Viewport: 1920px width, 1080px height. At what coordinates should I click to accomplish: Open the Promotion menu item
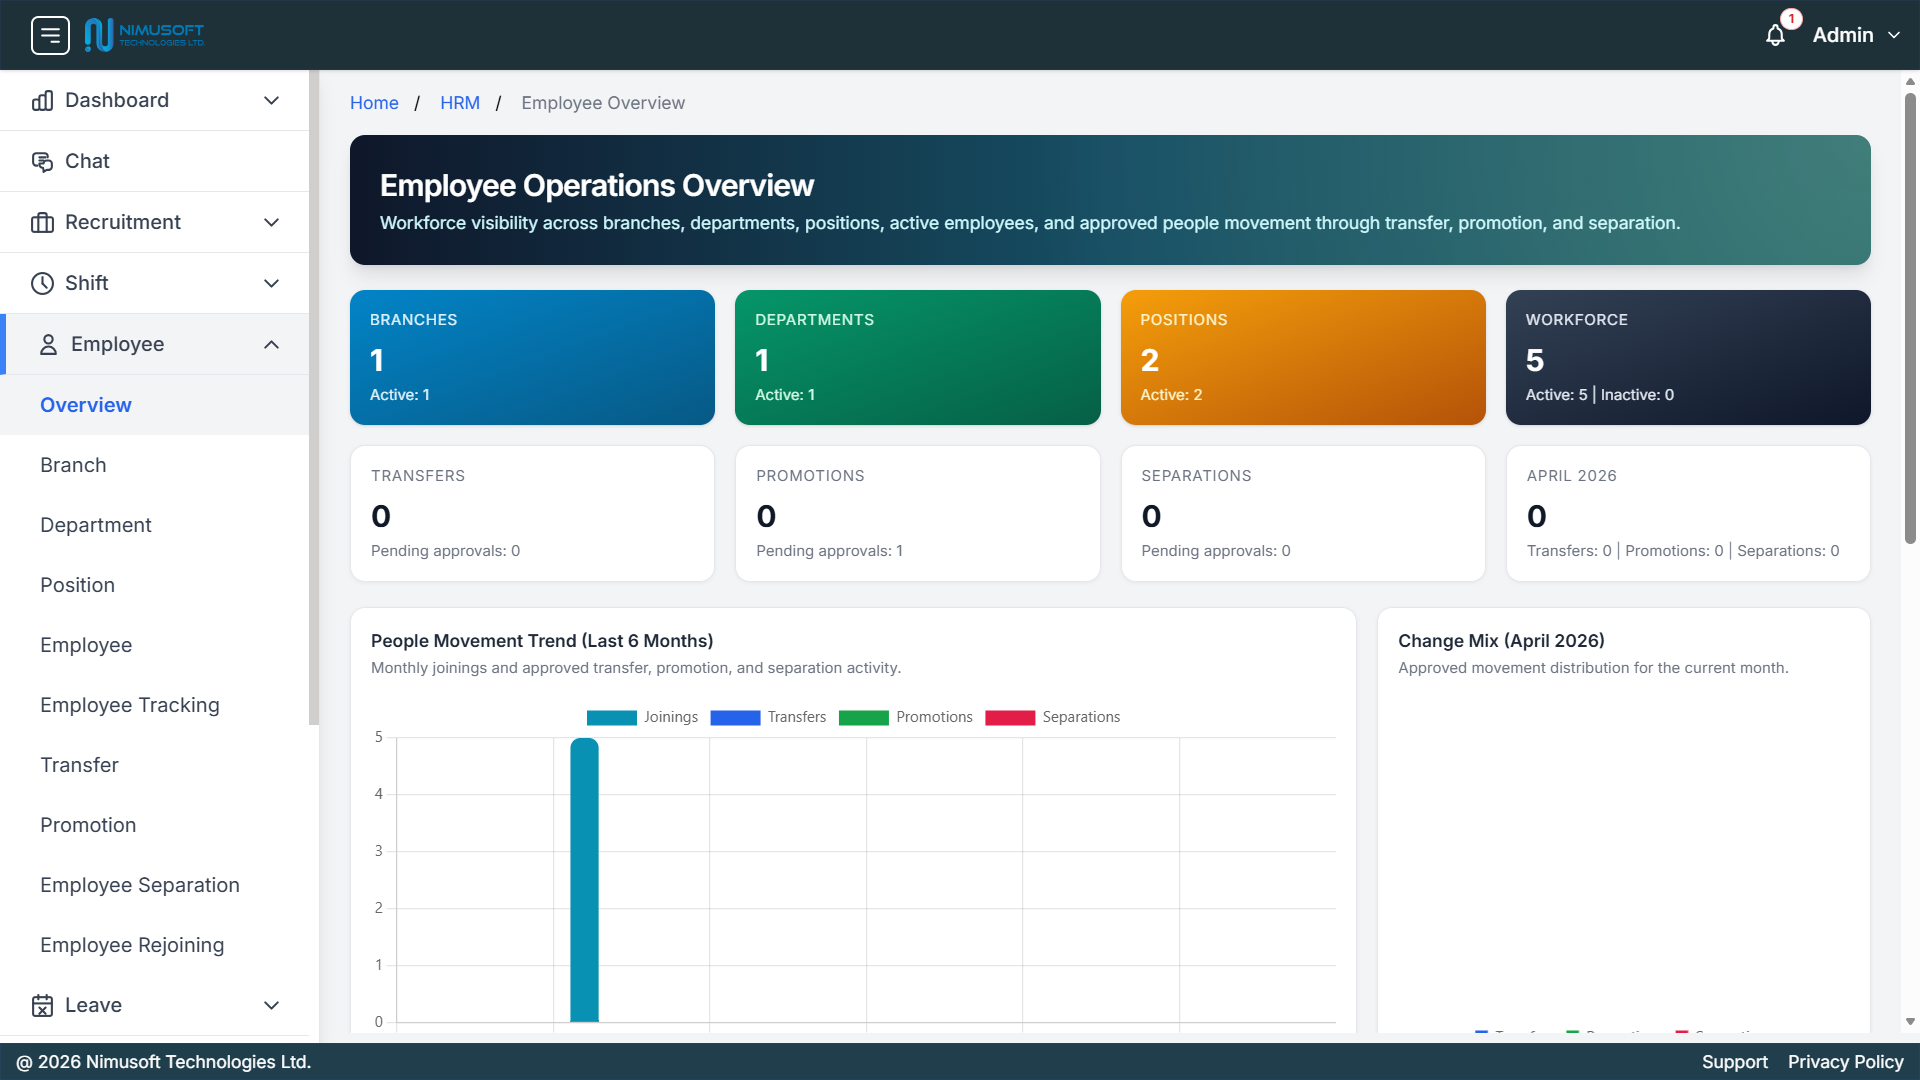tap(88, 825)
